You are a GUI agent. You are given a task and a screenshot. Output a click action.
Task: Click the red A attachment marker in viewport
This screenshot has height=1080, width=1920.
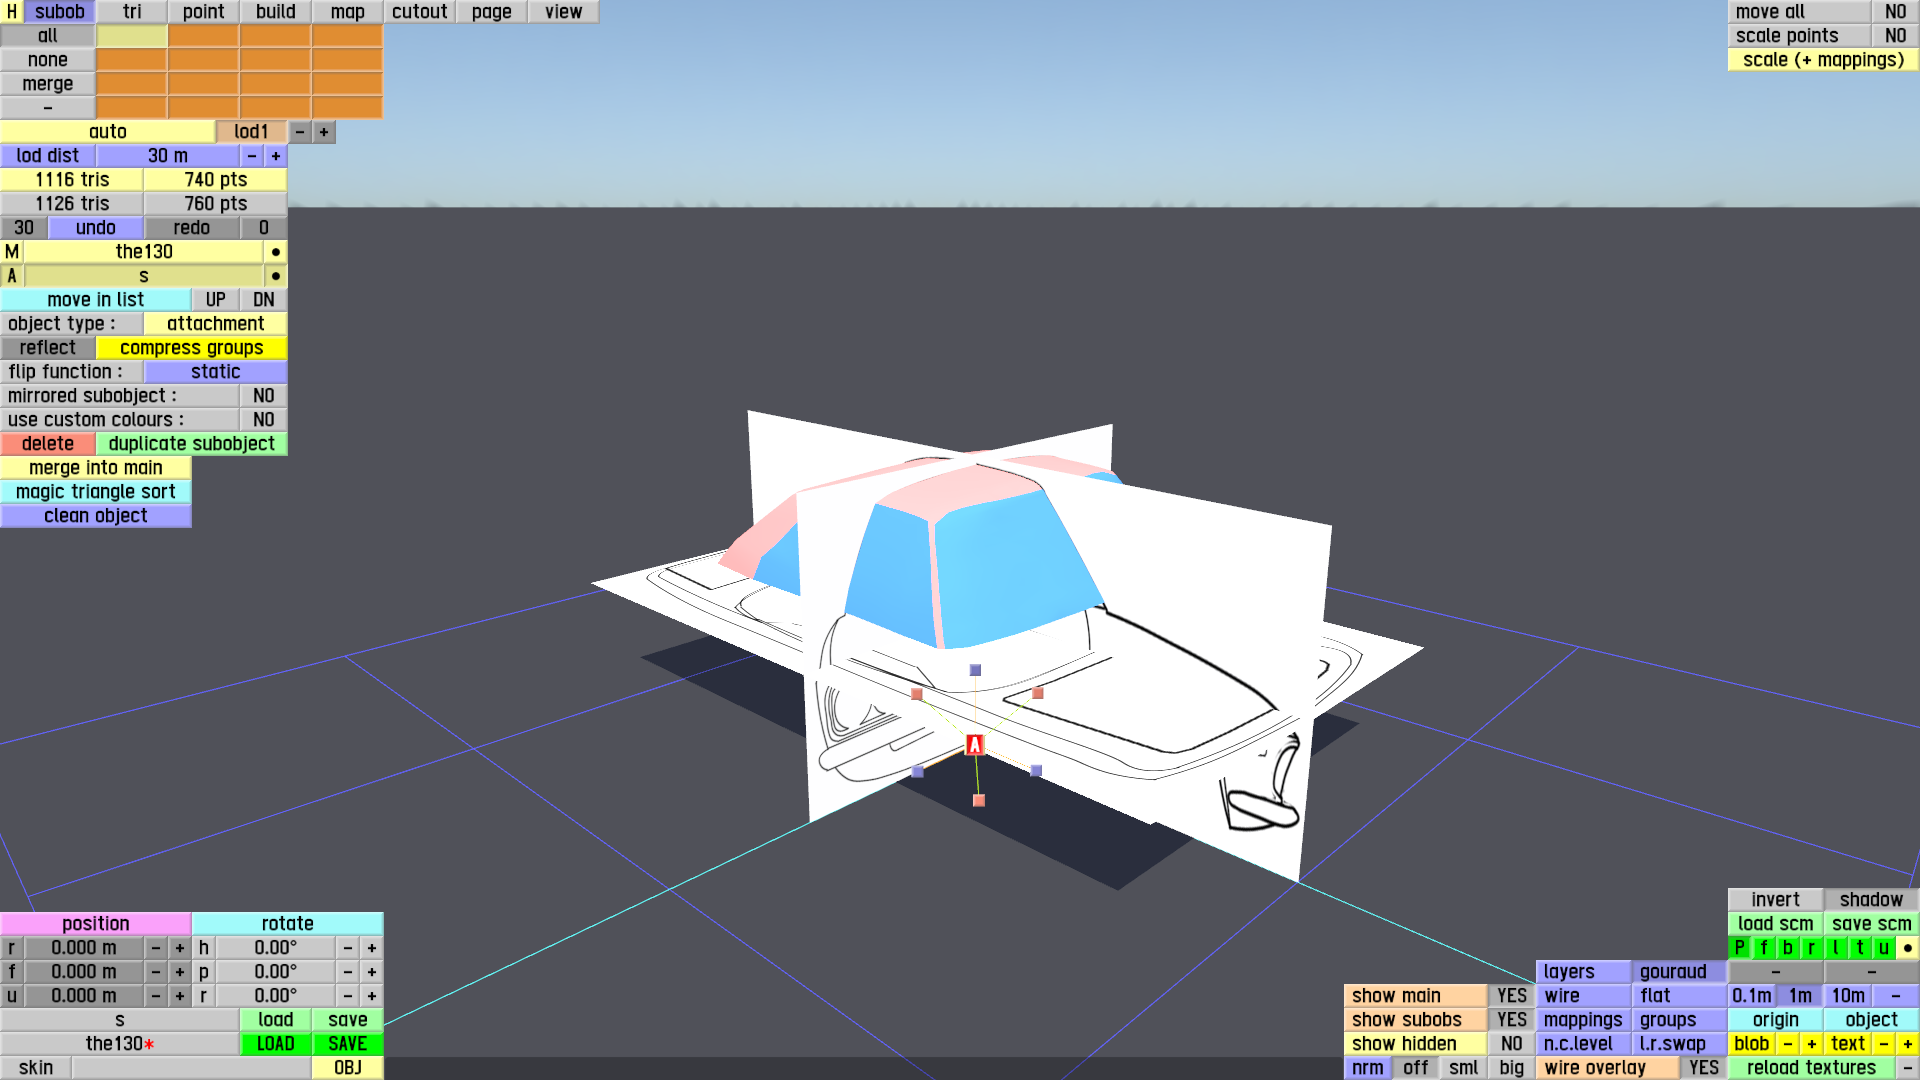[975, 744]
